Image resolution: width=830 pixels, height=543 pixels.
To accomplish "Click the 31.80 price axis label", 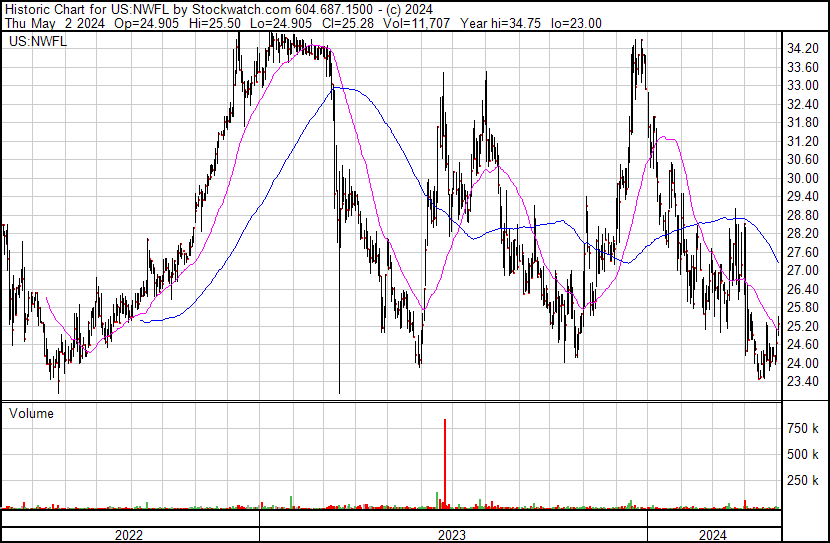I will 802,123.
